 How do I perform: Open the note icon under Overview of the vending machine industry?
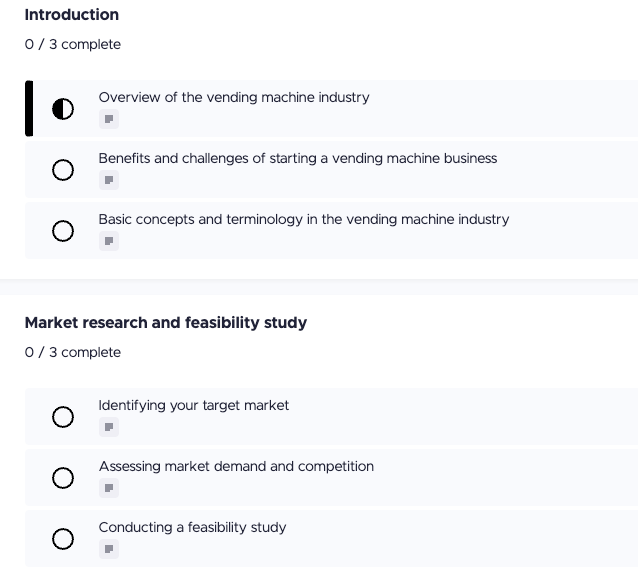pos(109,120)
